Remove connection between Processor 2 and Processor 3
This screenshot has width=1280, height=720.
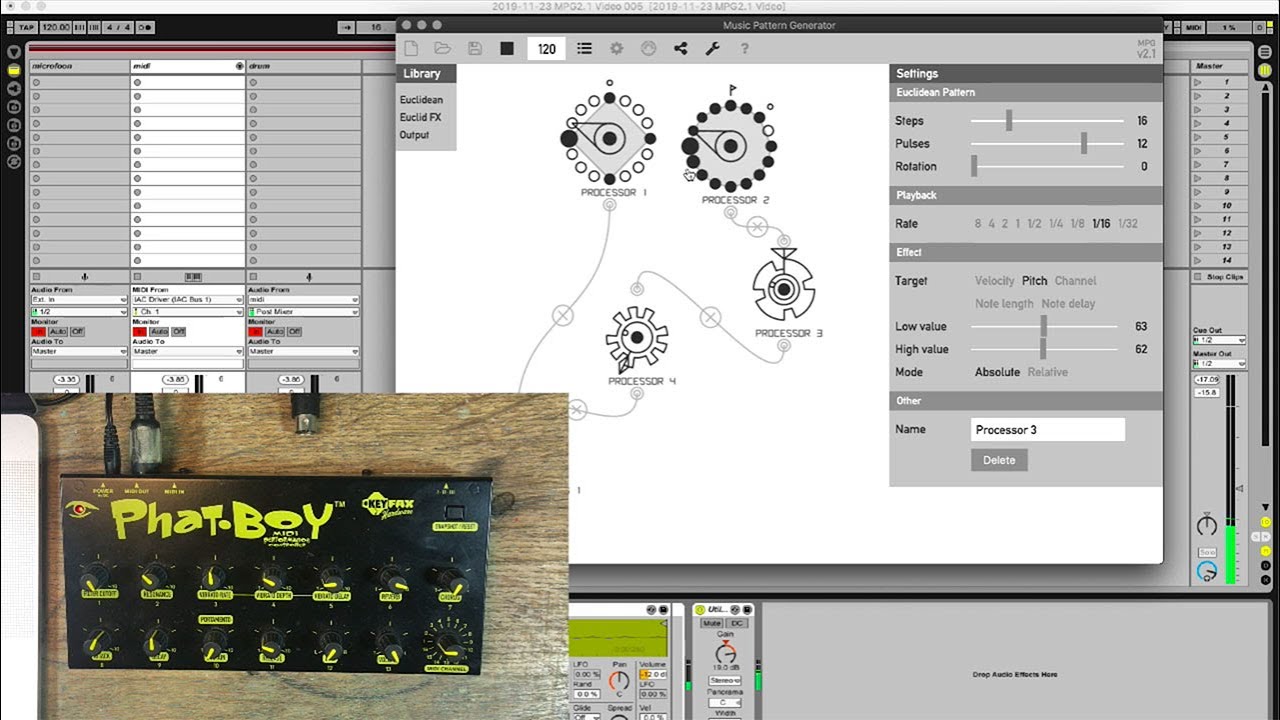pyautogui.click(x=757, y=227)
